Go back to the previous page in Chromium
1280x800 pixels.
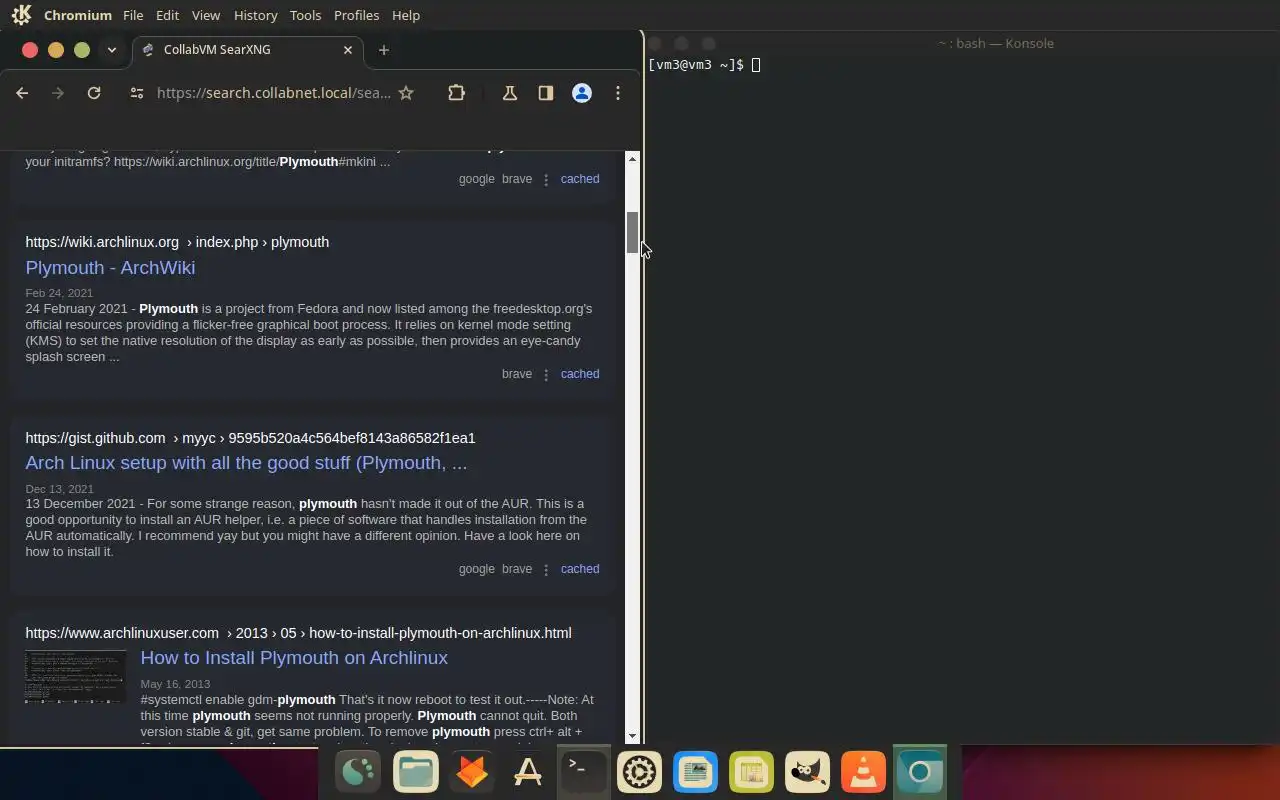pyautogui.click(x=22, y=93)
